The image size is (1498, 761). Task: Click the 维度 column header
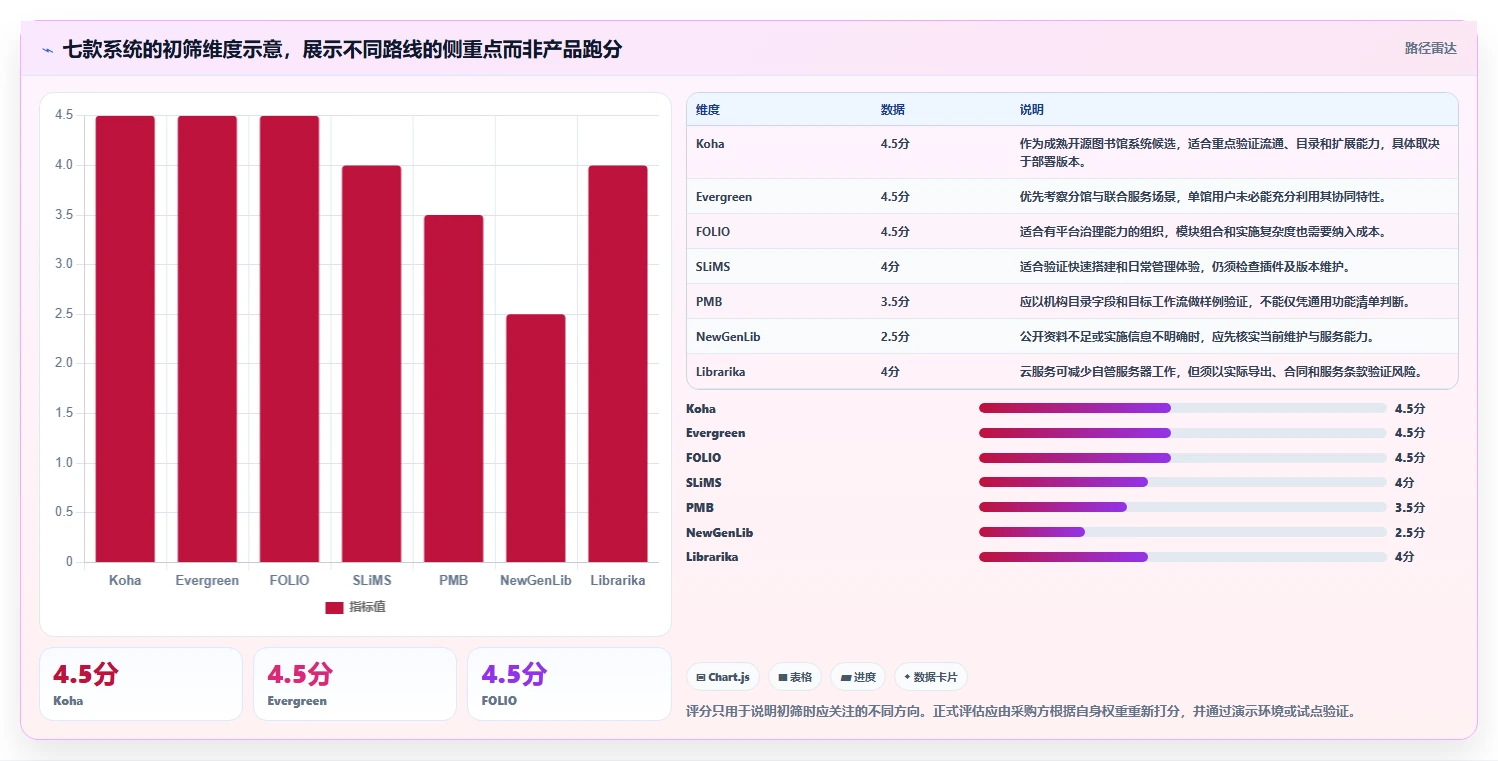[x=708, y=110]
